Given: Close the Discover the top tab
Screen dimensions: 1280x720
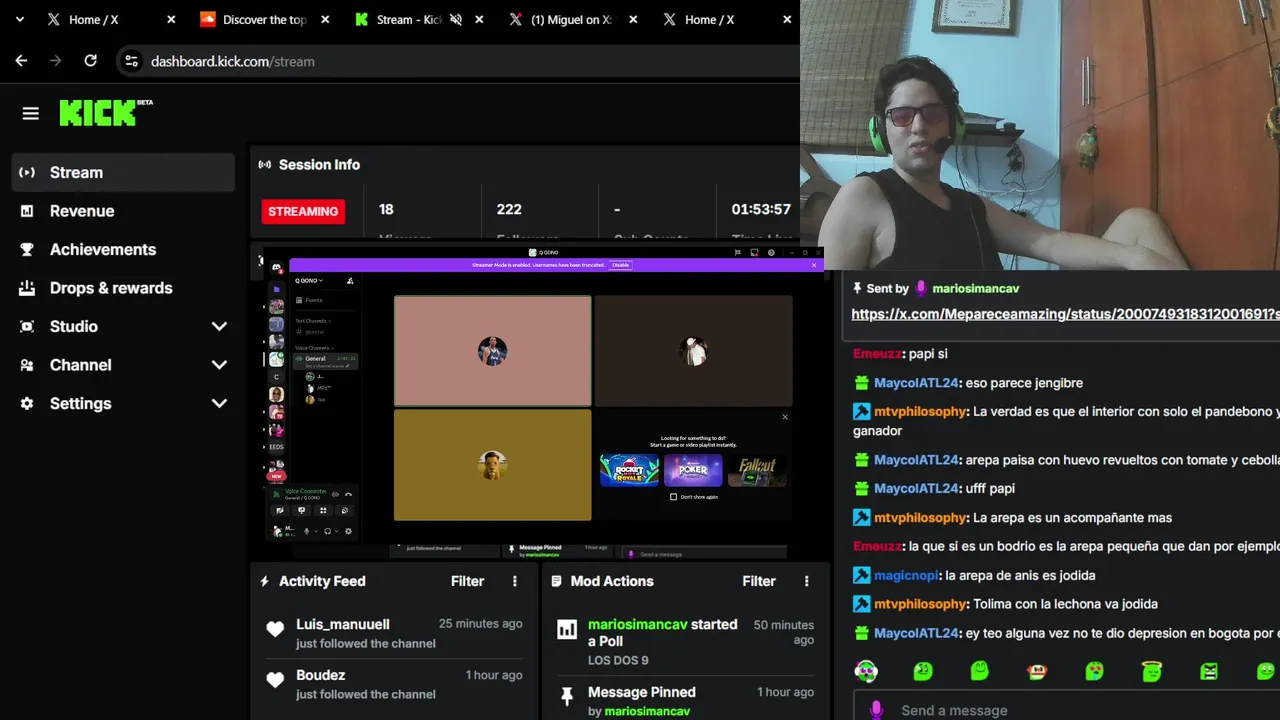Looking at the screenshot, I should pos(325,19).
